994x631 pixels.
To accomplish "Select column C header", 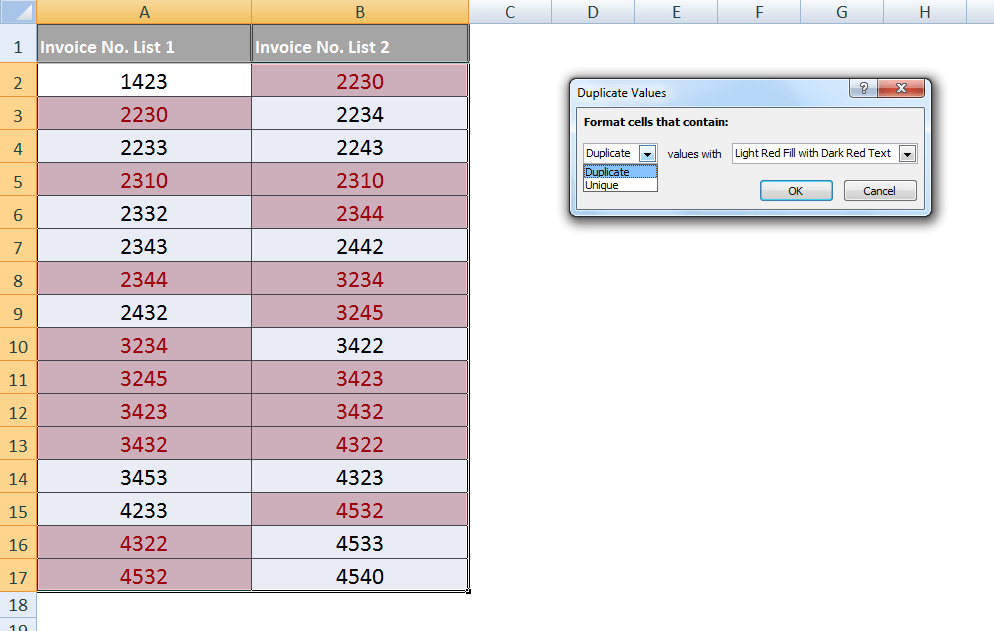I will (510, 12).
